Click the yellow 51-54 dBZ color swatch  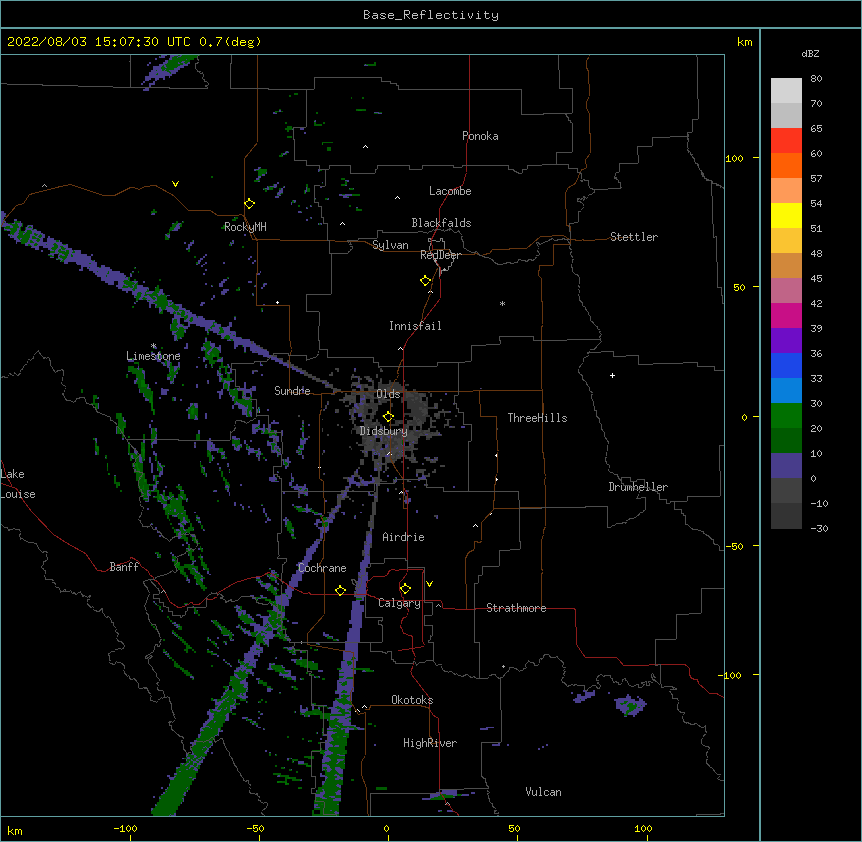click(x=786, y=216)
